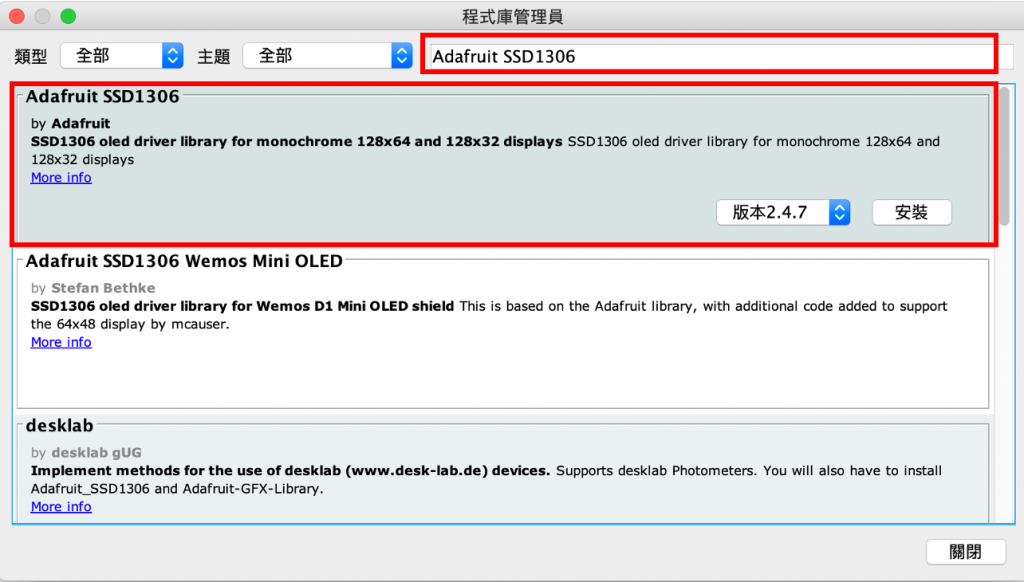
Task: Open More info link for Adafruit SSD1306
Action: click(x=61, y=178)
